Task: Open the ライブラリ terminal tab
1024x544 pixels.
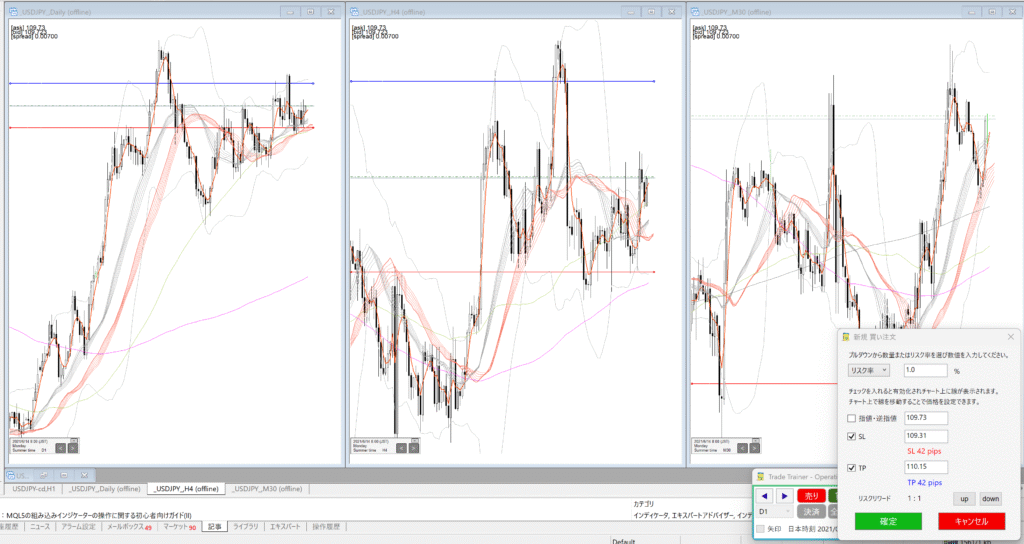Action: point(246,526)
